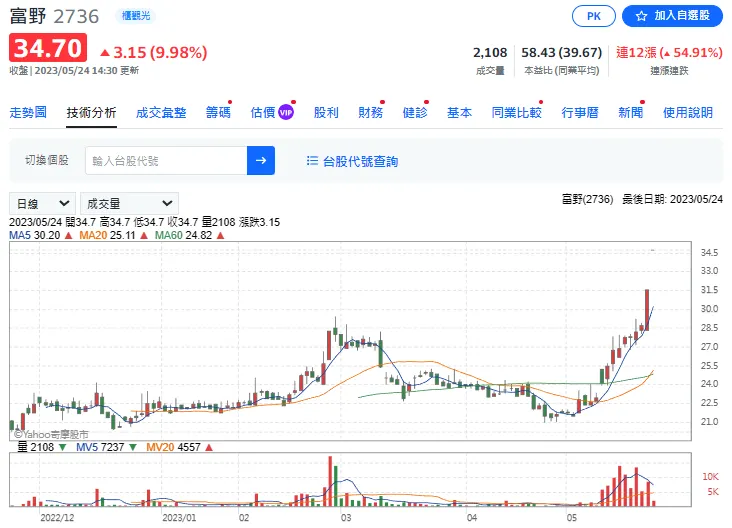
Task: Click 最後日期: 2023/05/24 text
Action: coord(672,199)
